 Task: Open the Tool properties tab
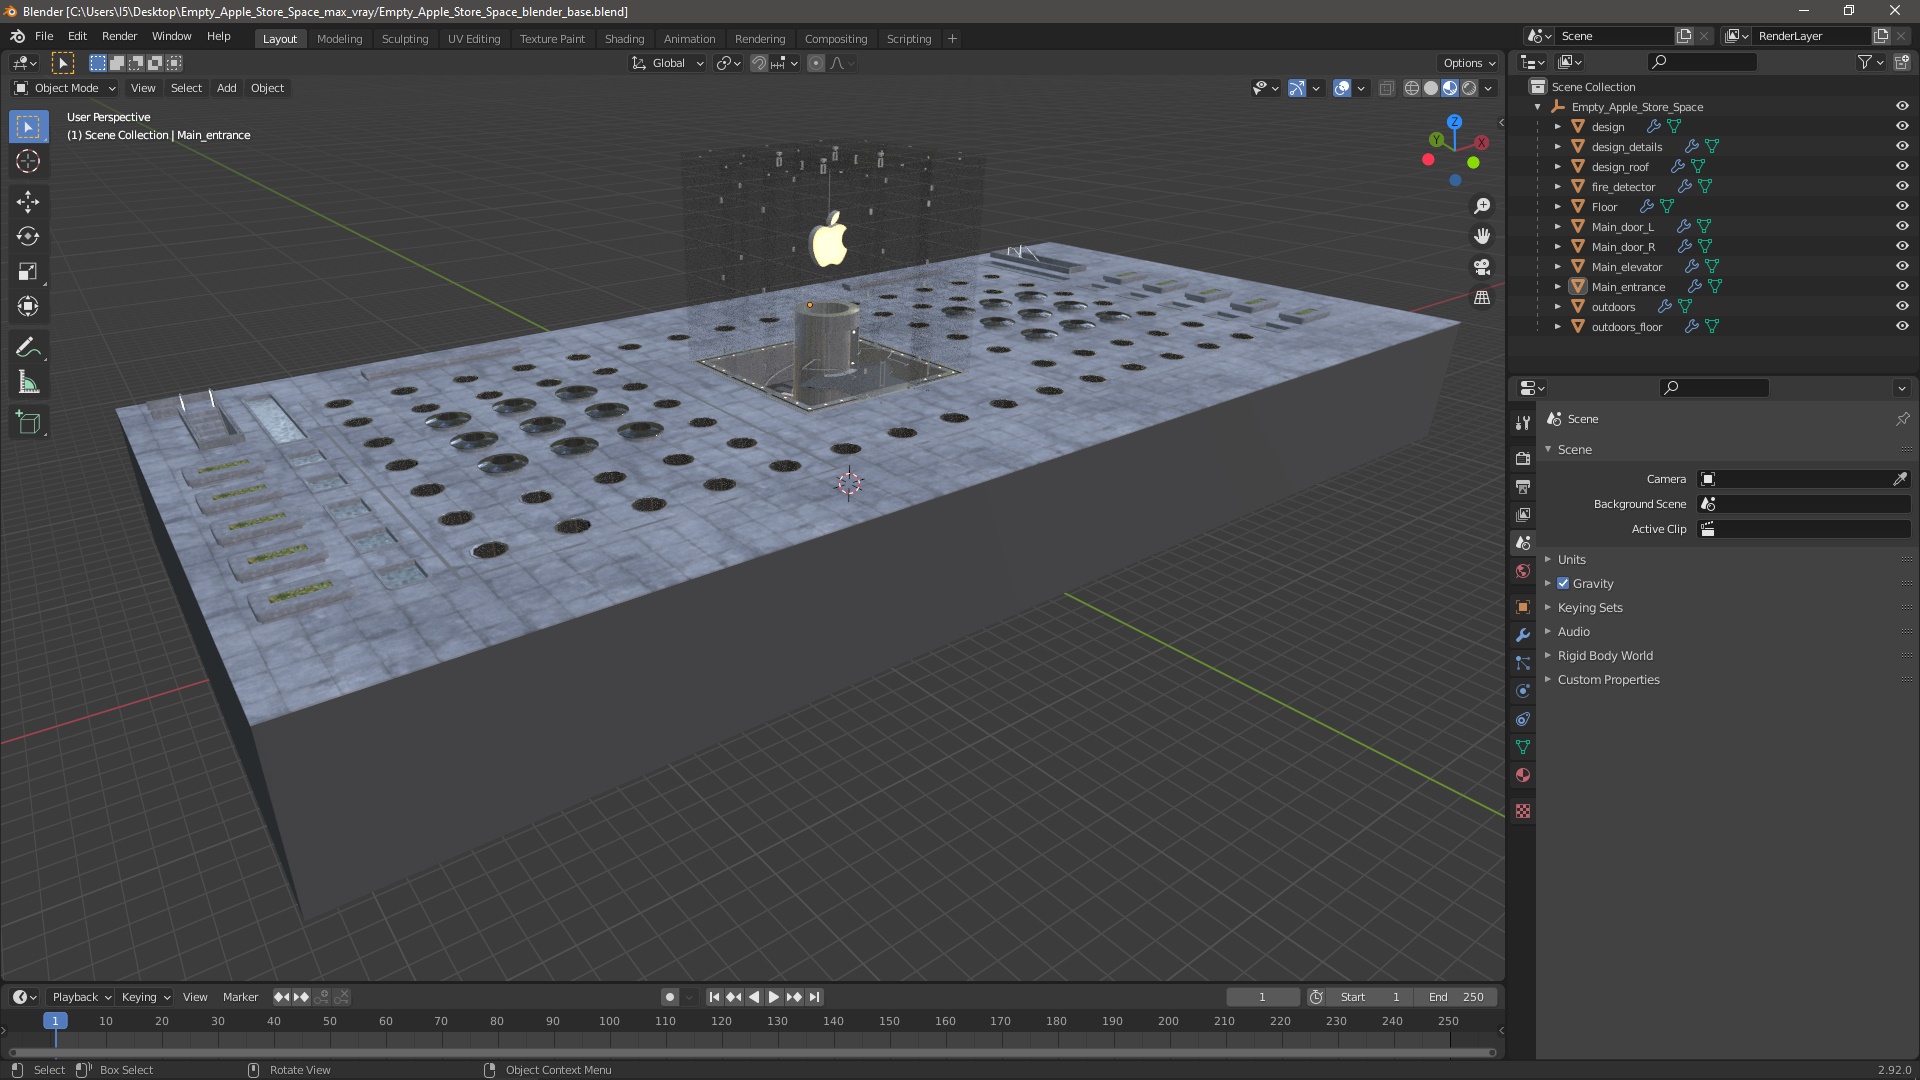click(1523, 423)
